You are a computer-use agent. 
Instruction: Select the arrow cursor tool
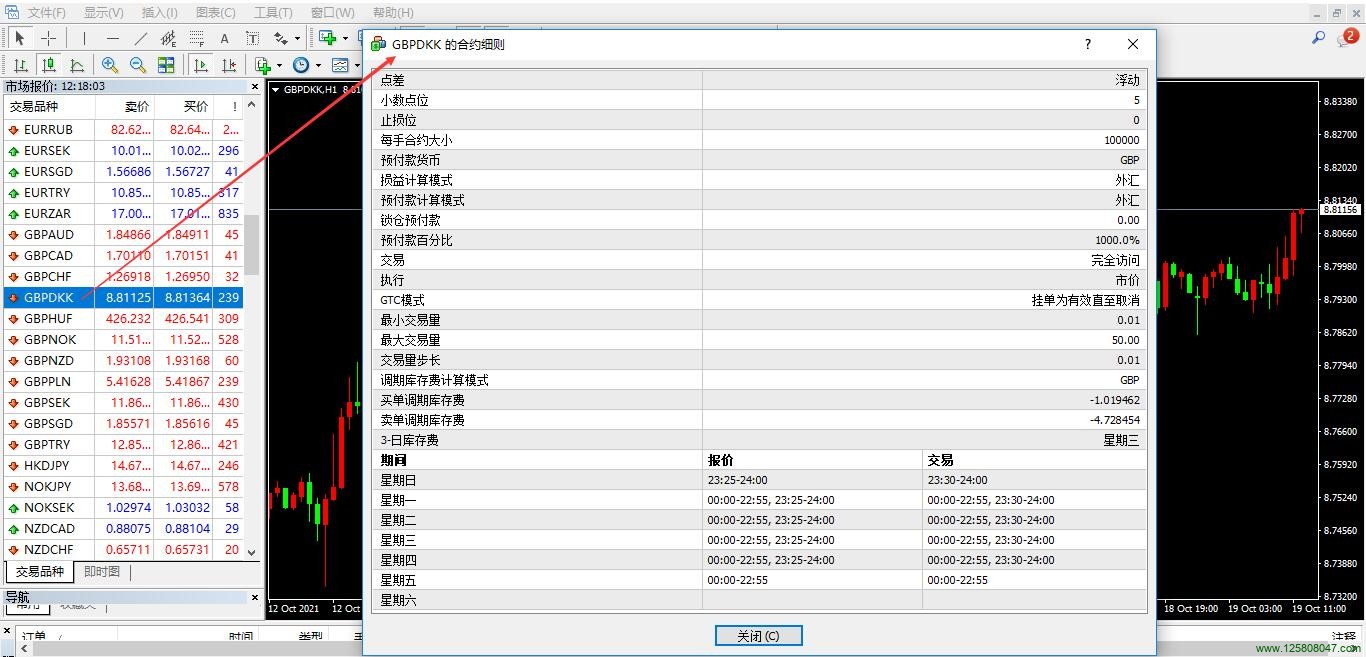click(19, 38)
